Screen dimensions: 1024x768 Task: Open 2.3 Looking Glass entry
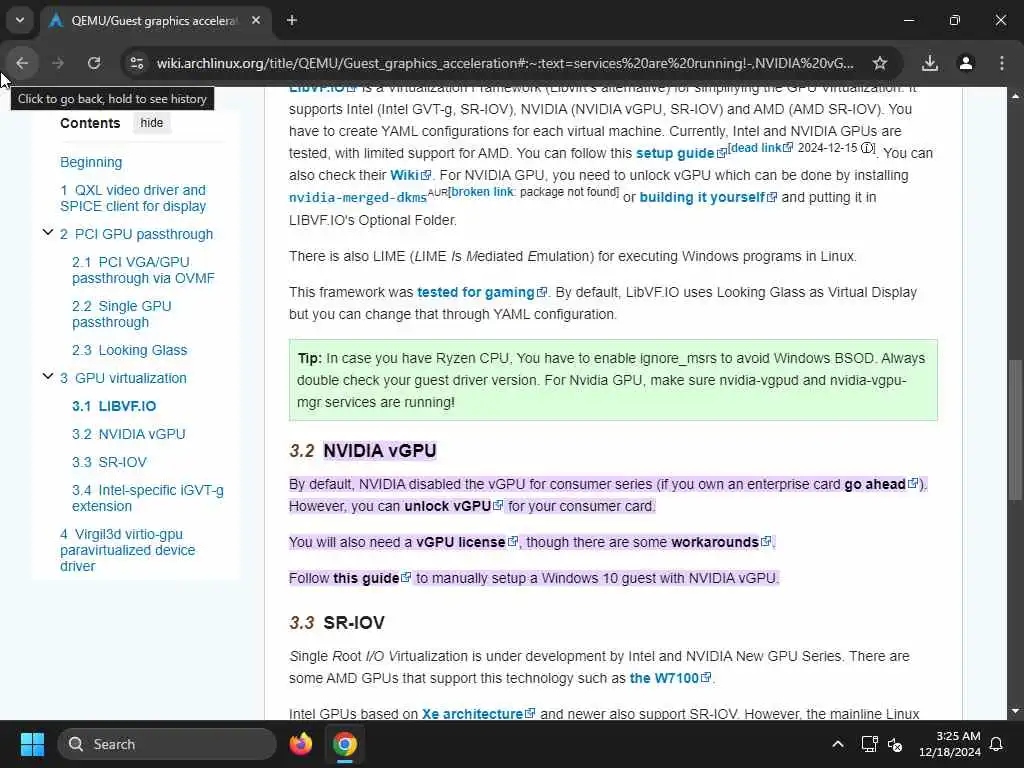click(129, 350)
